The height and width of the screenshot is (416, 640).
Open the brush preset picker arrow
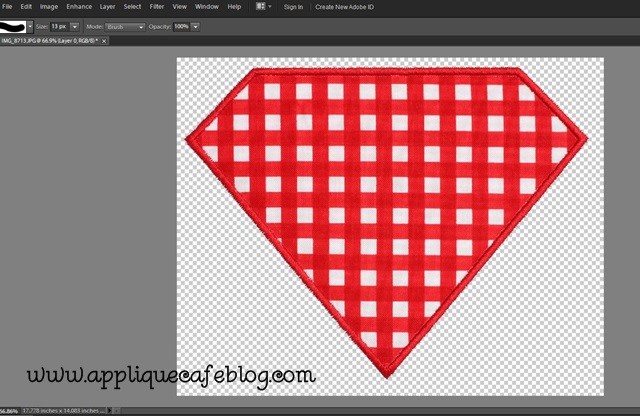(x=30, y=27)
